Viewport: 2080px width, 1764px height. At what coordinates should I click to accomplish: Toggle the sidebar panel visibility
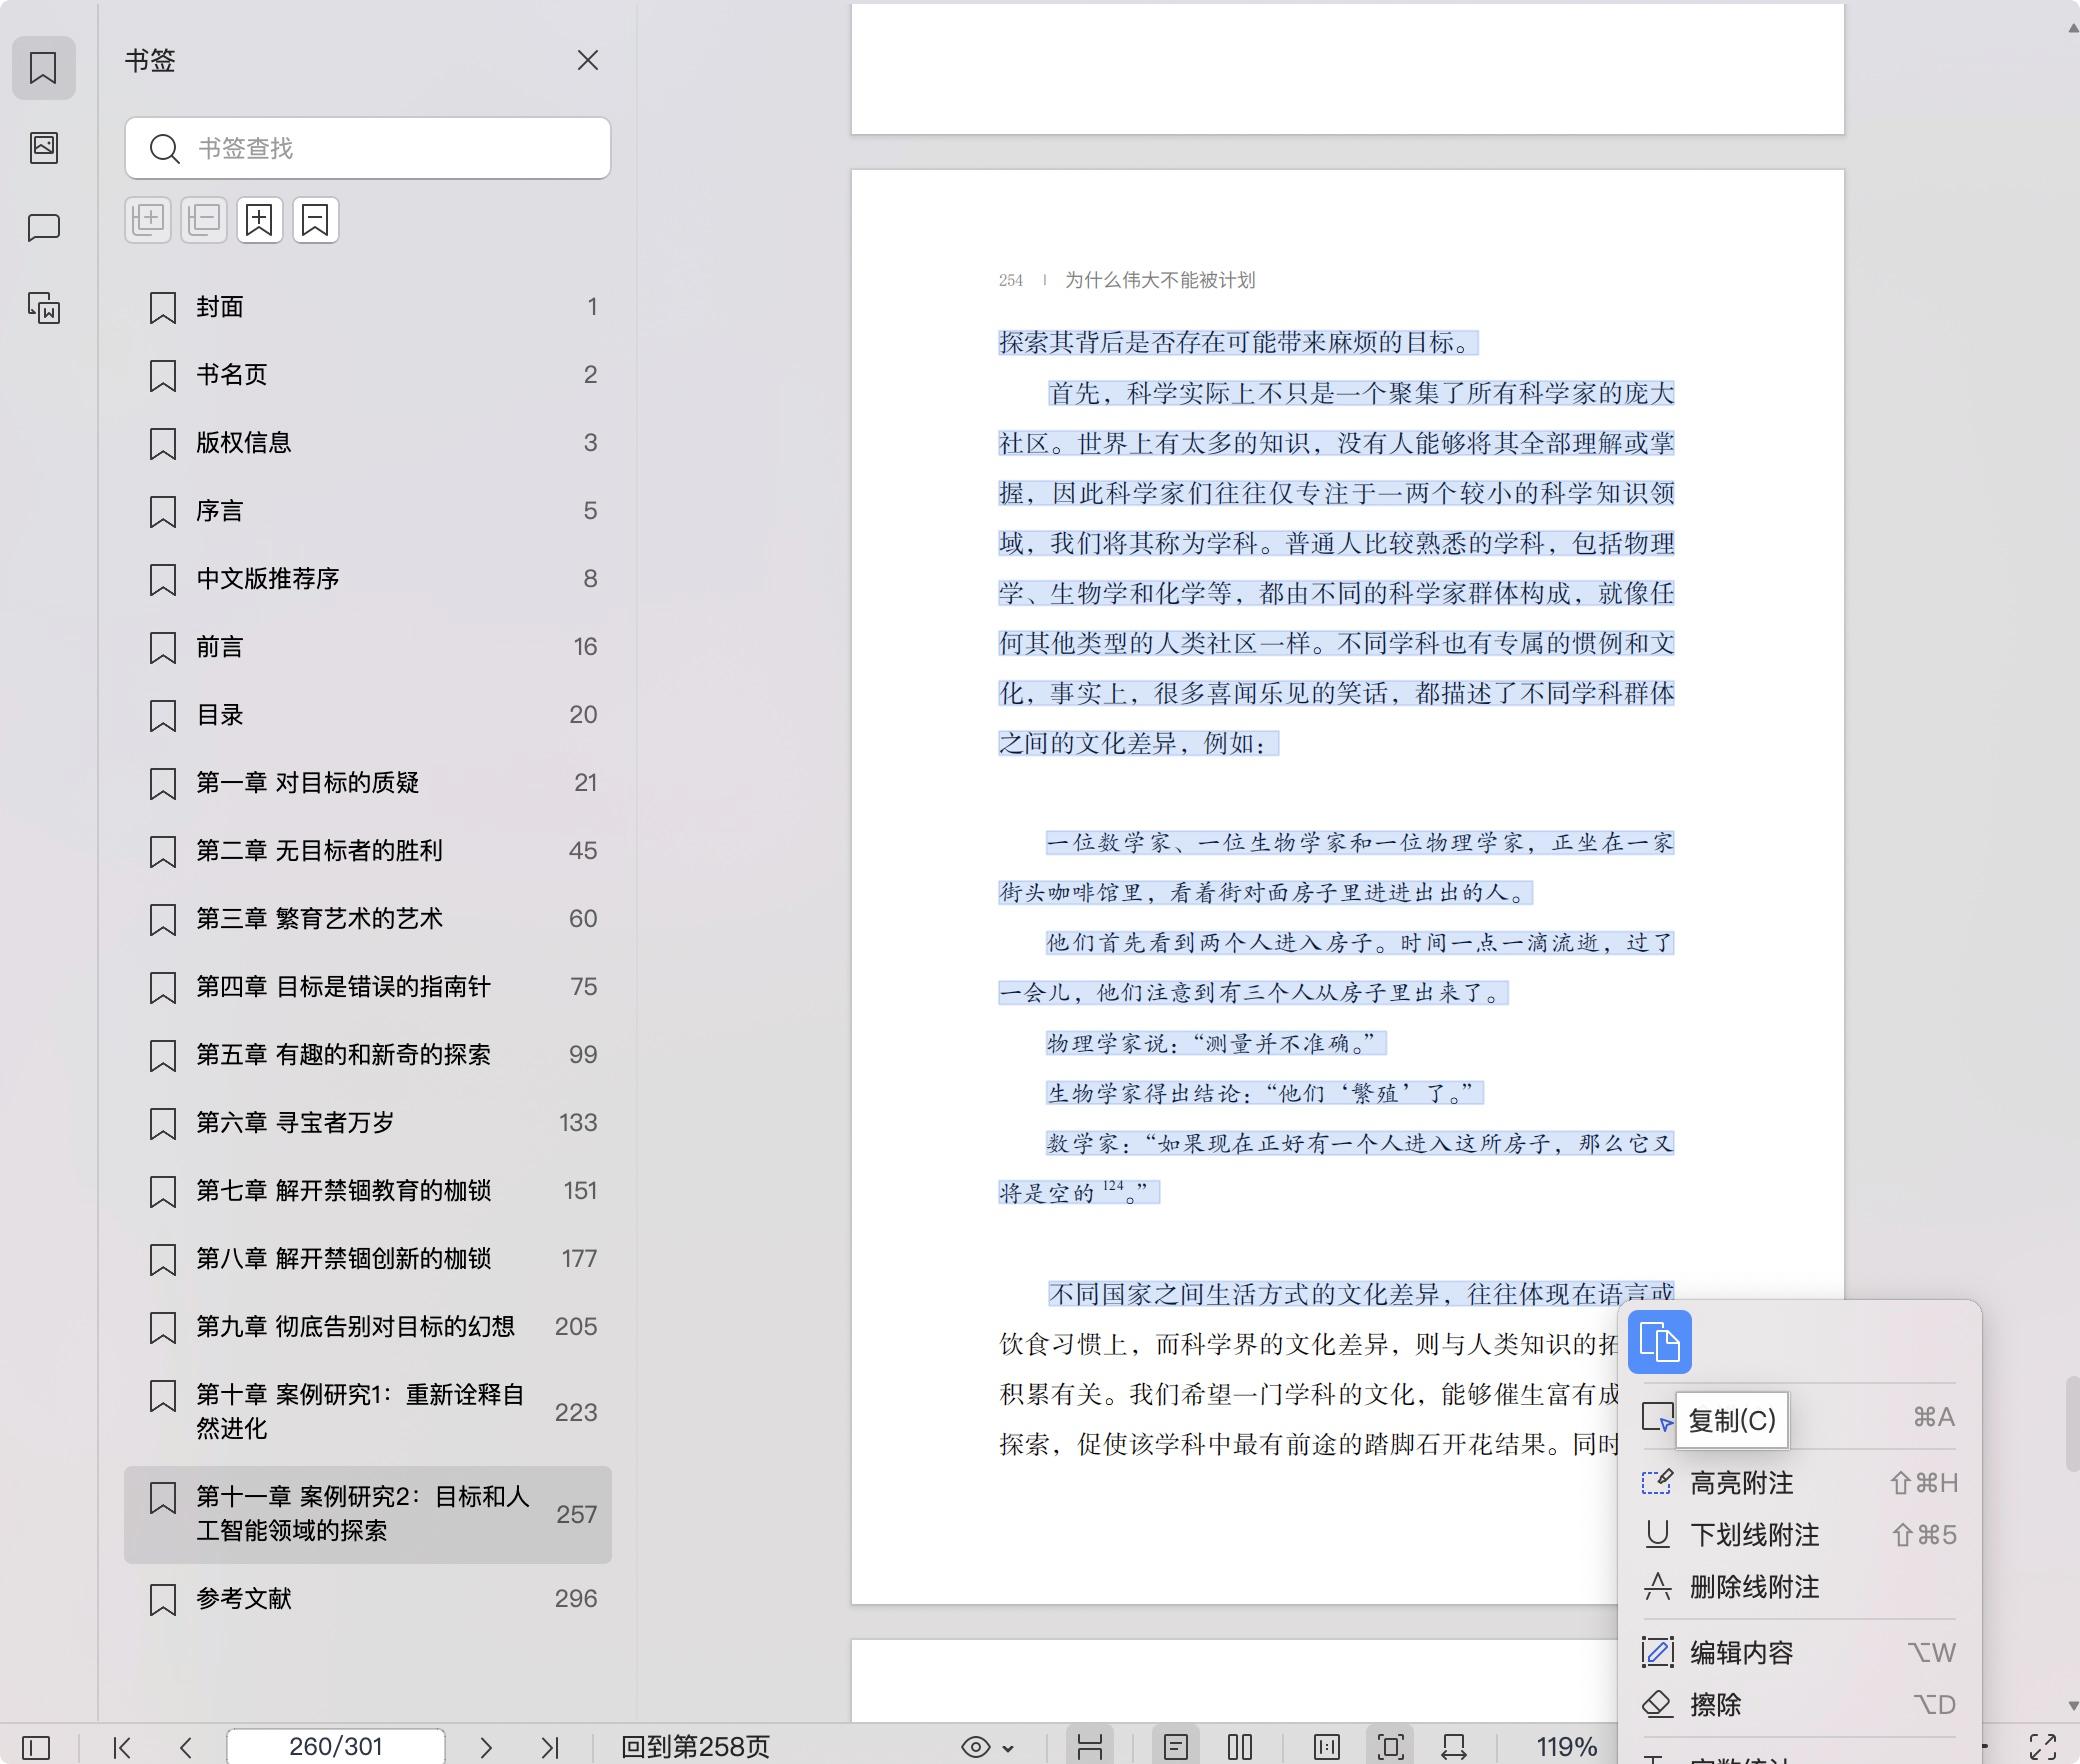(x=36, y=1747)
